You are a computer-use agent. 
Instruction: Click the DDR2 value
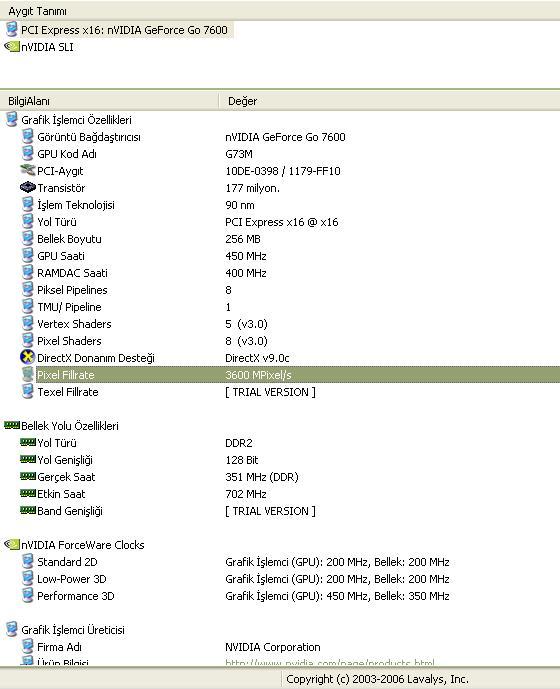coord(239,443)
